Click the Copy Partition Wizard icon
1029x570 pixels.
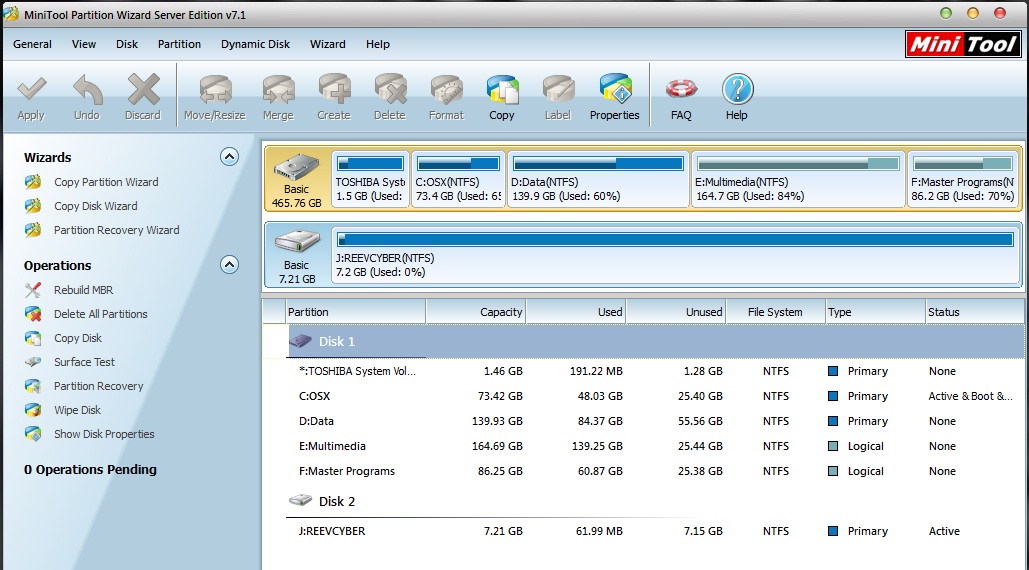coord(33,182)
